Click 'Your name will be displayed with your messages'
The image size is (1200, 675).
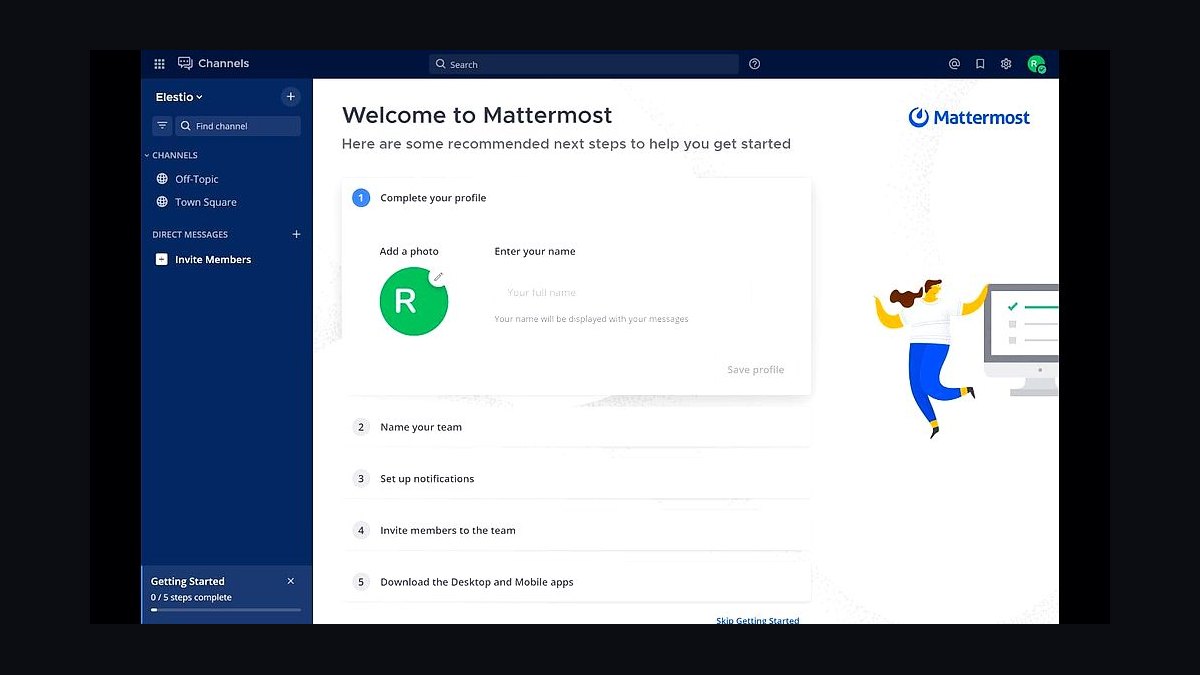(592, 319)
